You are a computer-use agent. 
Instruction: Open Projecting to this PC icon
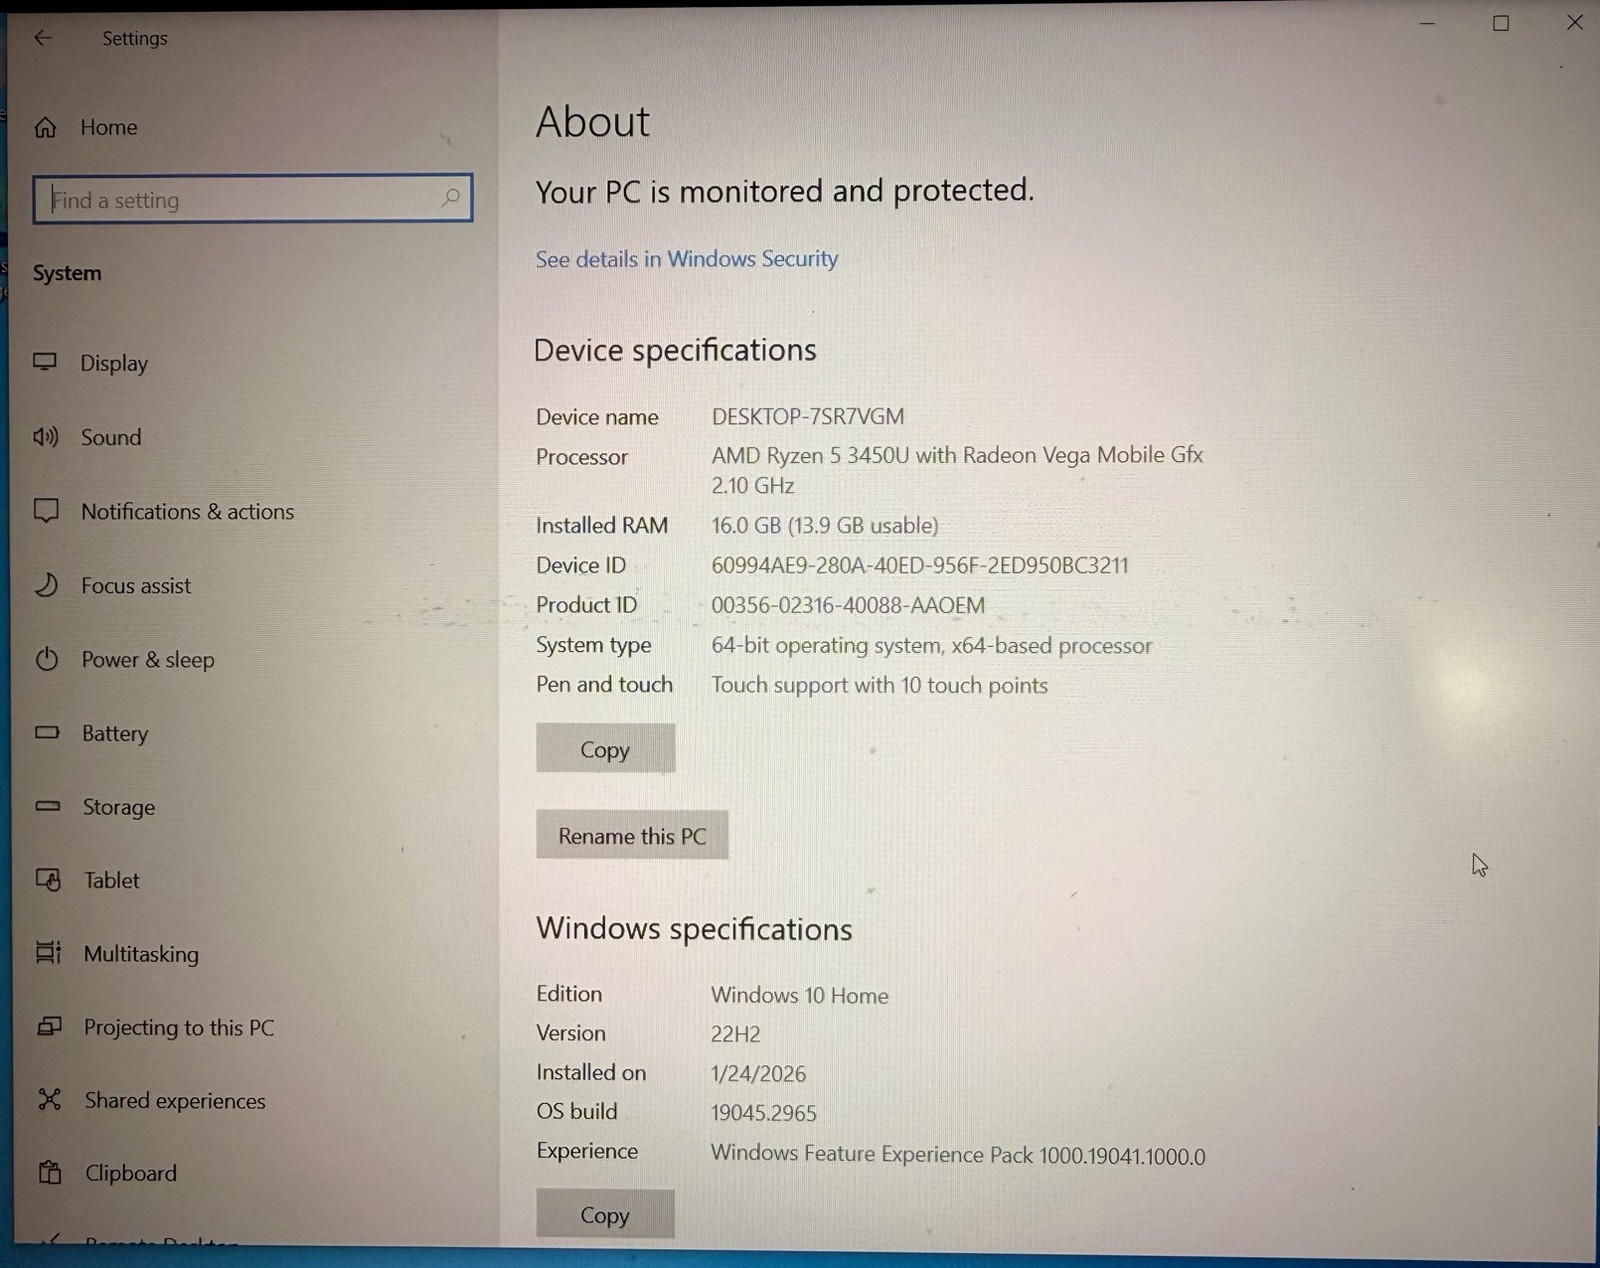(49, 1027)
